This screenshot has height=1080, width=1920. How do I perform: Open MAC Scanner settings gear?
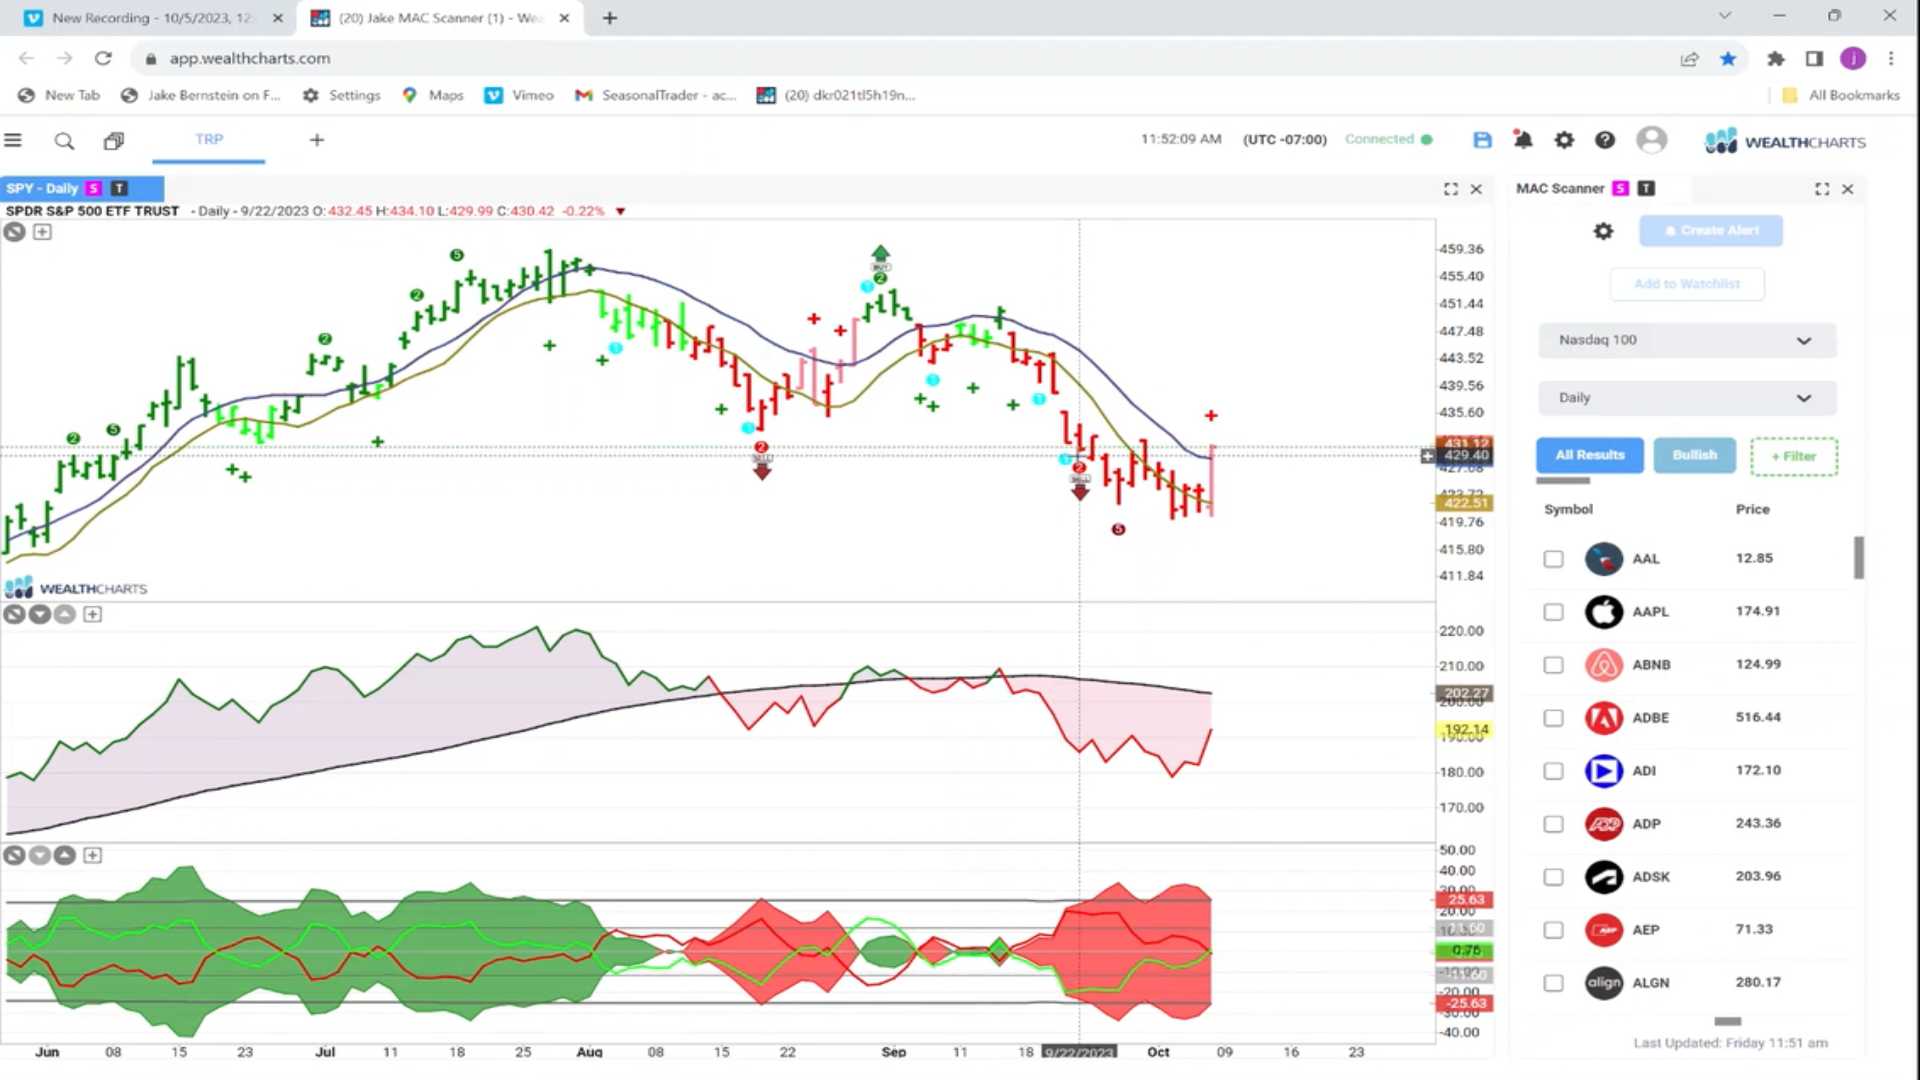tap(1603, 231)
